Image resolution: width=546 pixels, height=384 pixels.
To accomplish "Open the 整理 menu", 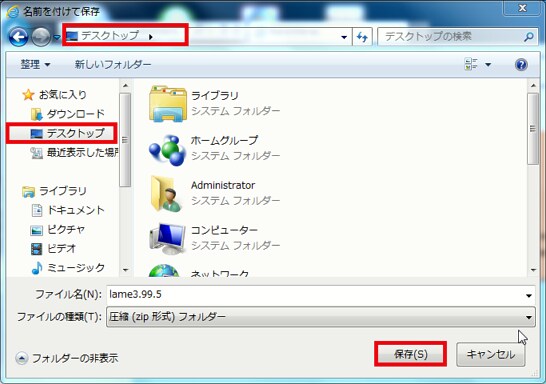I will point(35,64).
